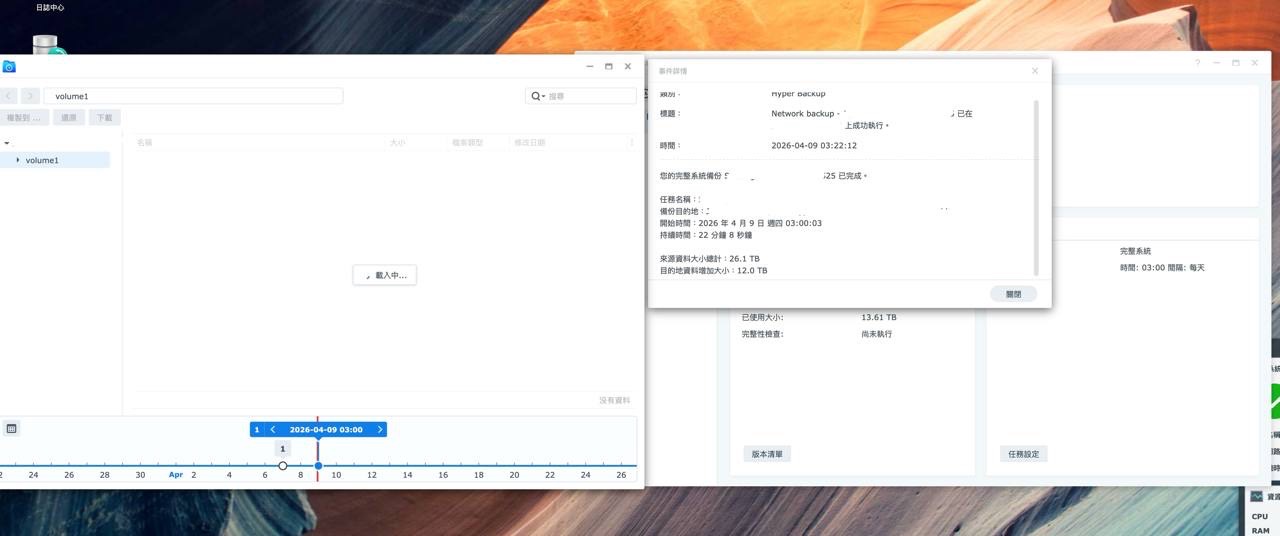Select the blue filled version marker on timeline
This screenshot has width=1280, height=536.
point(318,466)
